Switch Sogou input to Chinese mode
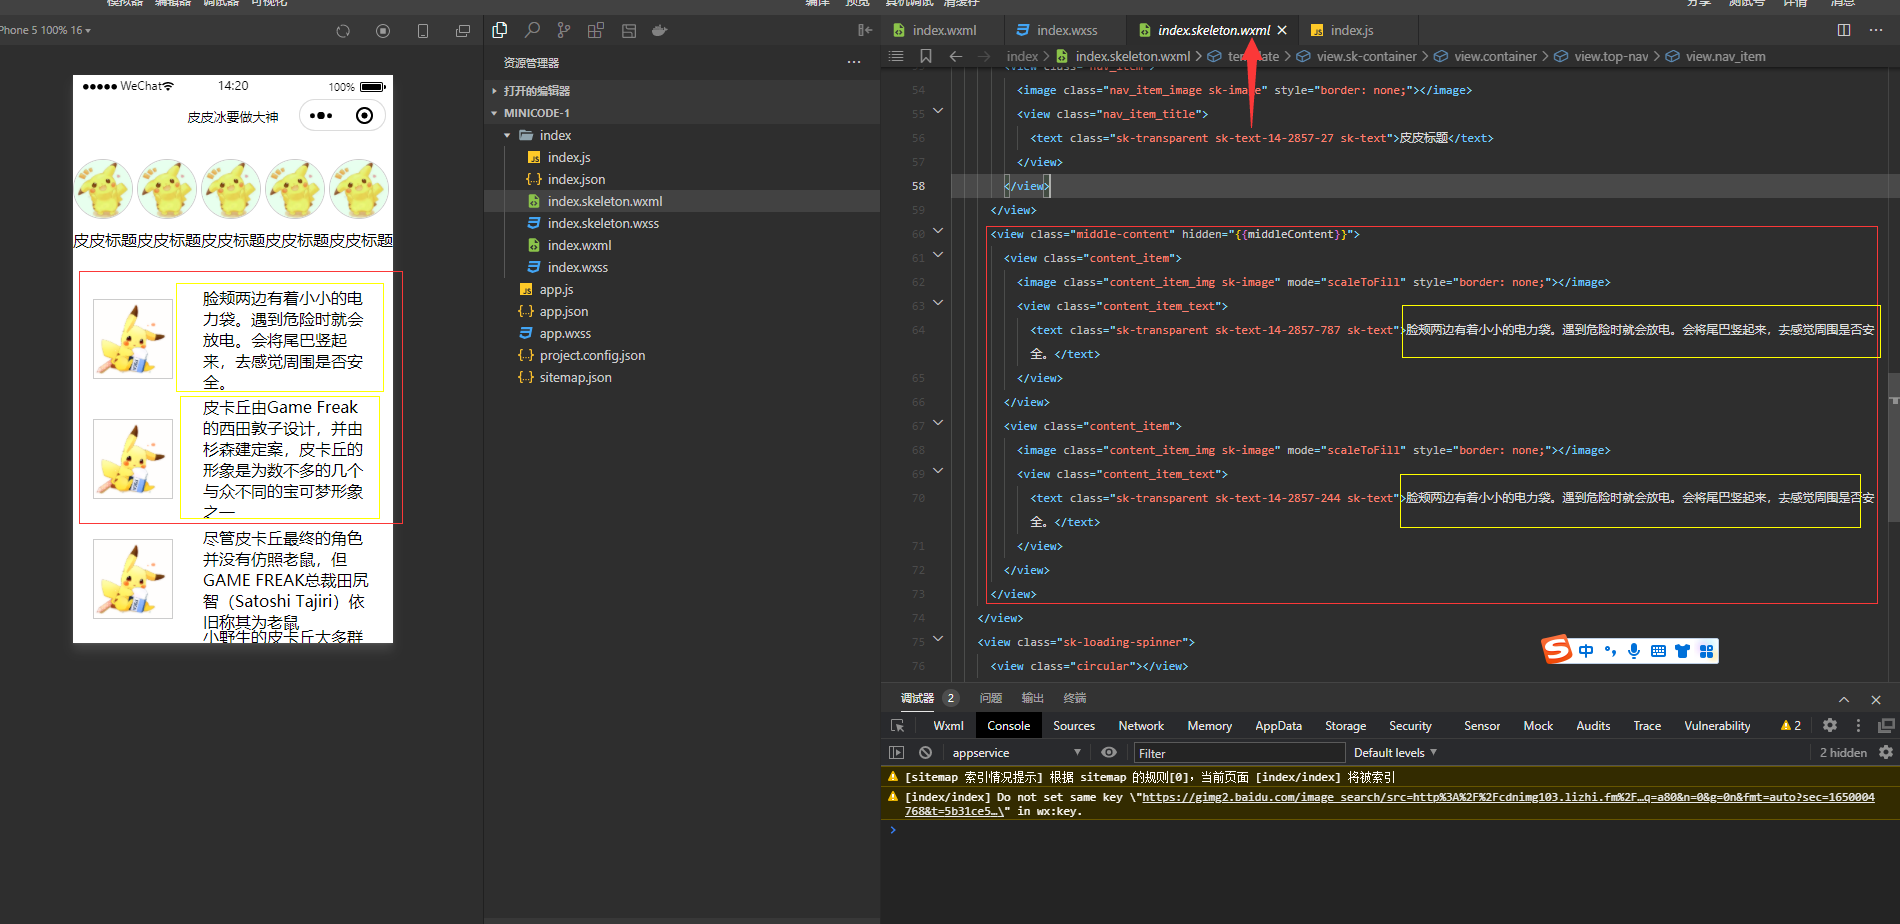 pyautogui.click(x=1586, y=651)
